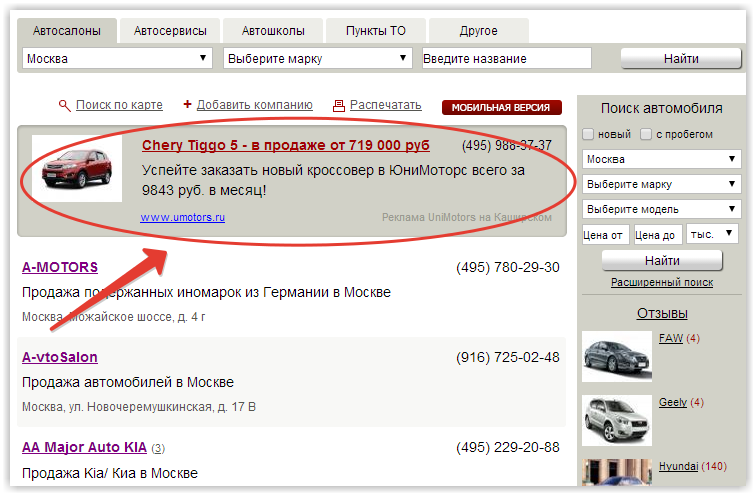The width and height of the screenshot is (756, 496).
Task: Open the sidebar Выберите марку dropdown
Action: (661, 184)
